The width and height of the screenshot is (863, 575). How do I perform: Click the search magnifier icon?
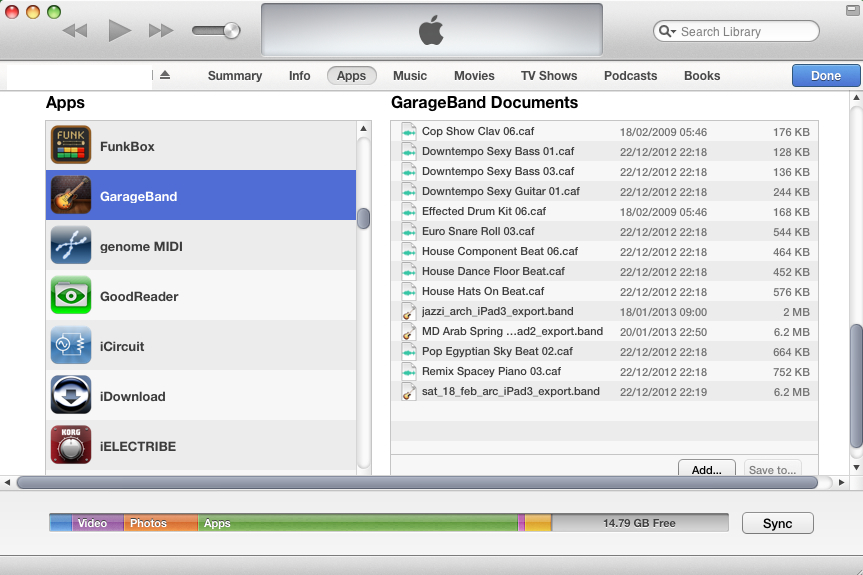point(667,31)
